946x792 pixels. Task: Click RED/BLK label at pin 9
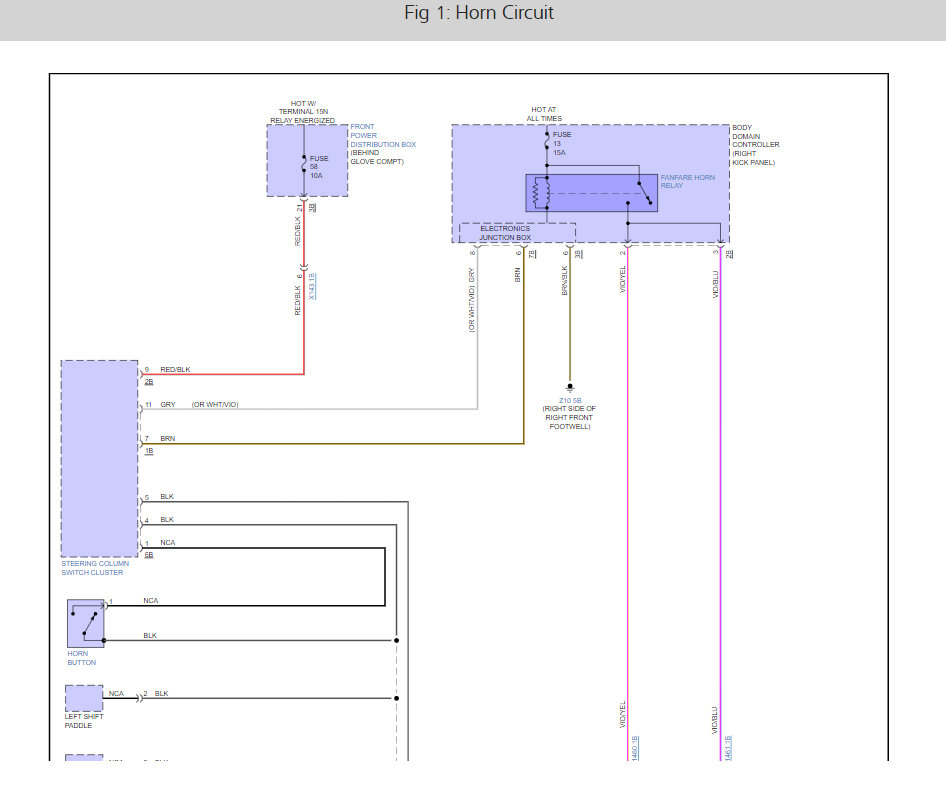[x=175, y=369]
